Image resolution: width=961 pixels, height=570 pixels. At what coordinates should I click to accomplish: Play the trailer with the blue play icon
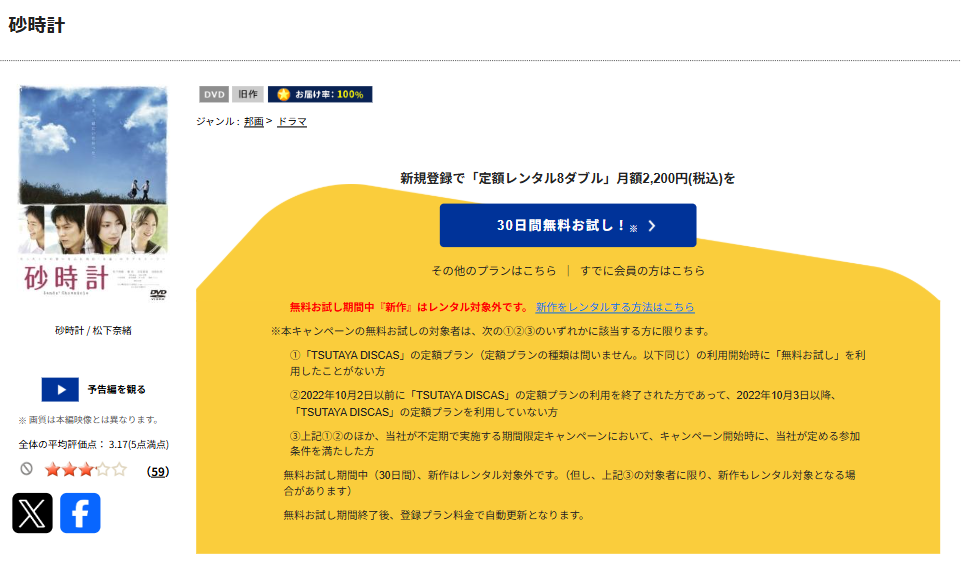pyautogui.click(x=60, y=390)
